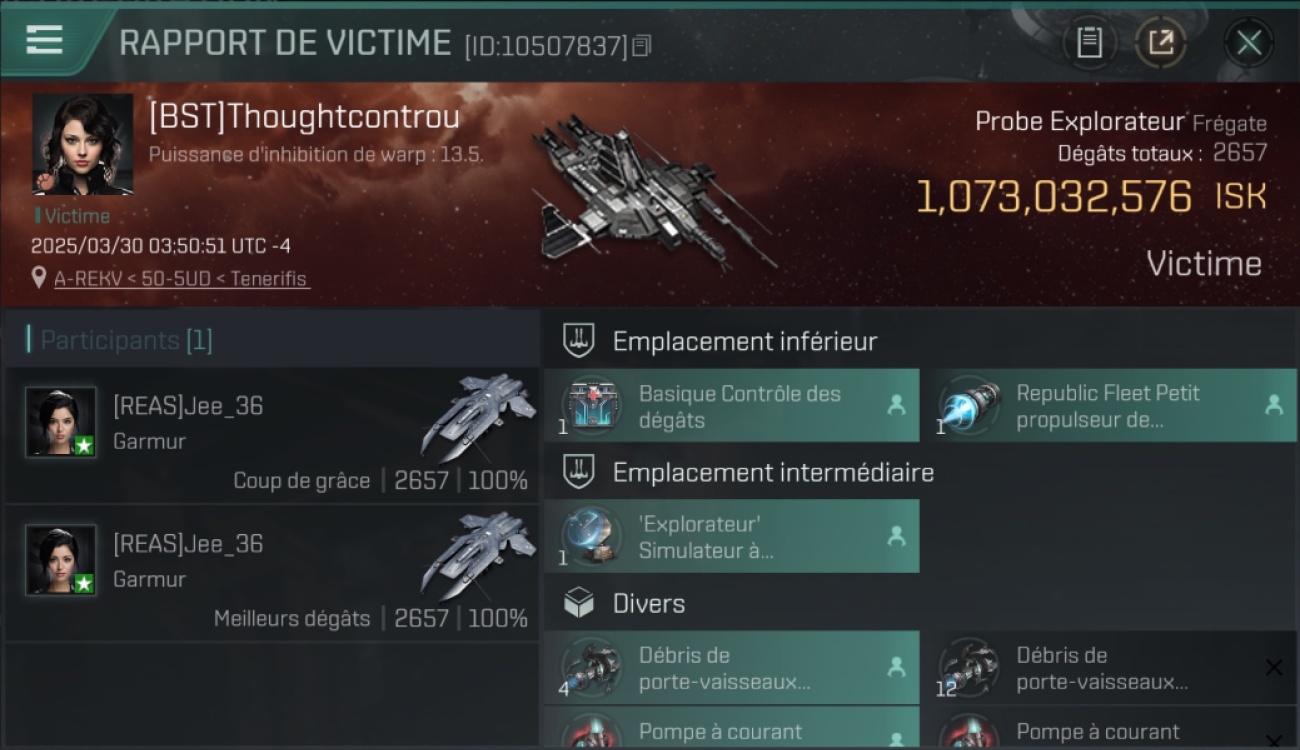This screenshot has width=1300, height=750.
Task: Click the clipboard report icon
Action: (1089, 42)
